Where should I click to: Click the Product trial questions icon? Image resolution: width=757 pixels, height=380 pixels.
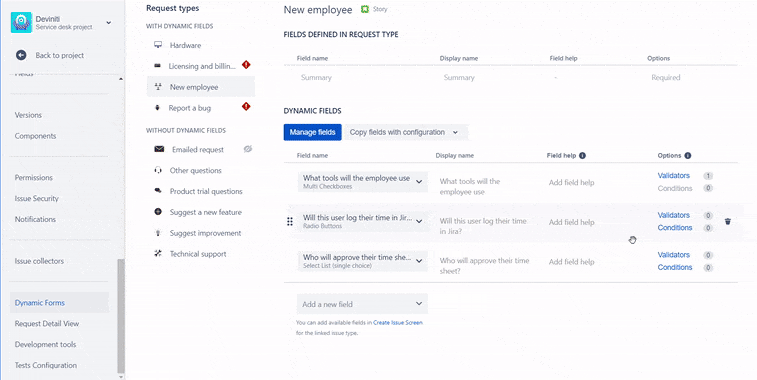click(x=157, y=191)
